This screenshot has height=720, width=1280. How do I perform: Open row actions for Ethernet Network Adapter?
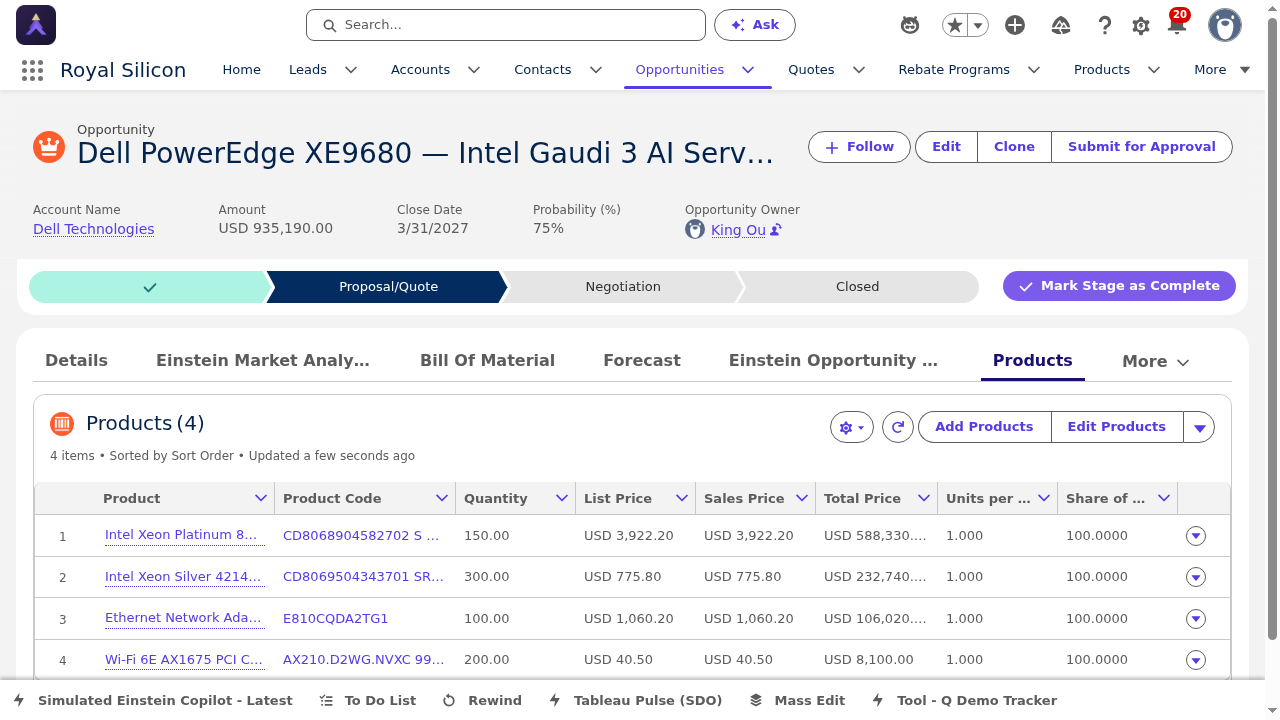(1196, 619)
